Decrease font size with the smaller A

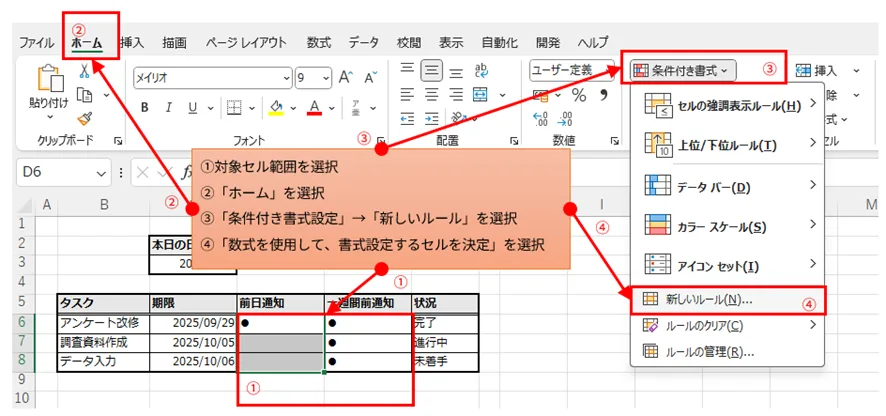(370, 78)
